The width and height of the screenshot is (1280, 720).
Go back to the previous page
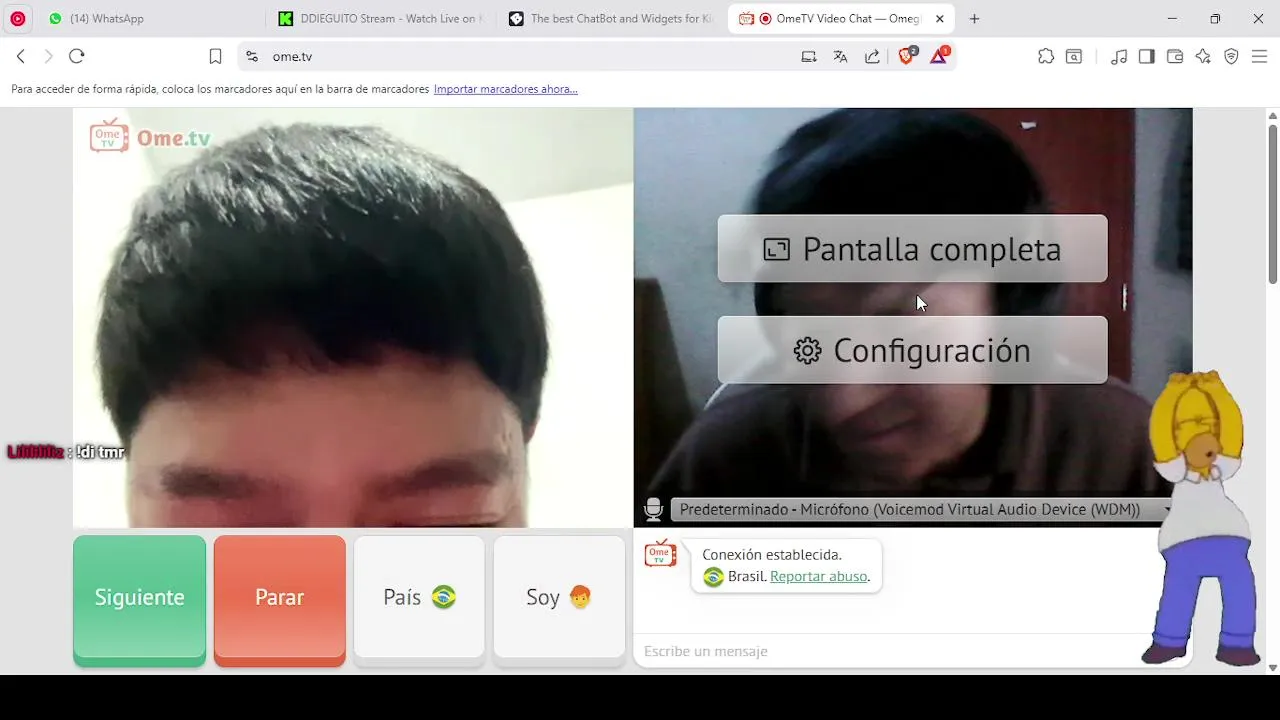tap(20, 57)
